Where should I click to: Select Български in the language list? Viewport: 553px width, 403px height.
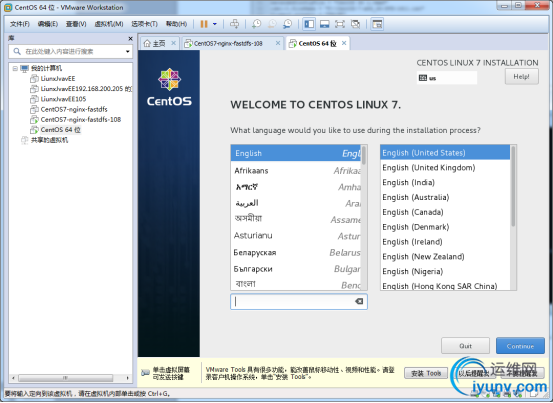click(x=296, y=269)
